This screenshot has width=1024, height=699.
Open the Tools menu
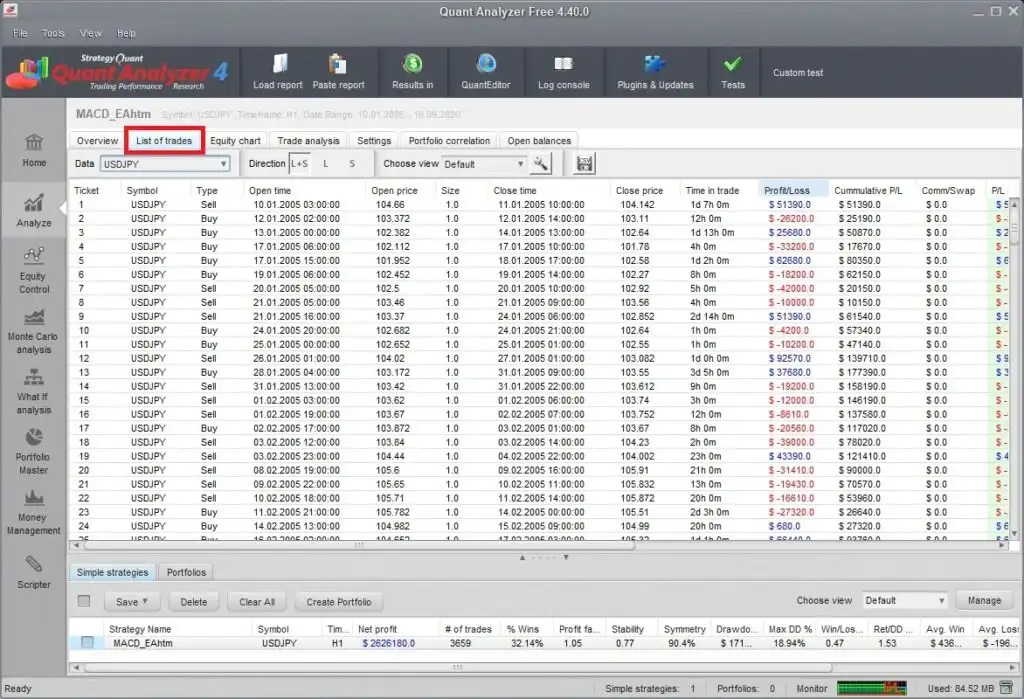pos(53,33)
